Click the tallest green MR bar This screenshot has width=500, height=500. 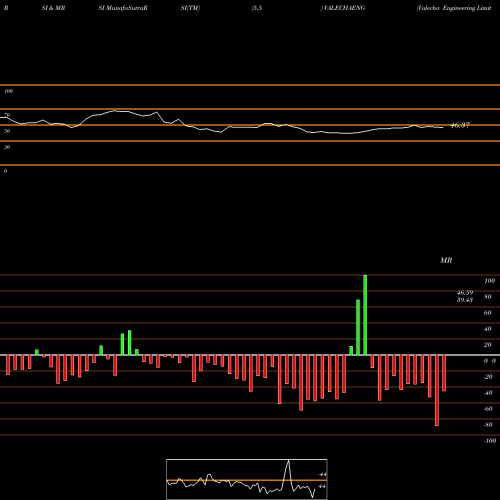point(365,315)
